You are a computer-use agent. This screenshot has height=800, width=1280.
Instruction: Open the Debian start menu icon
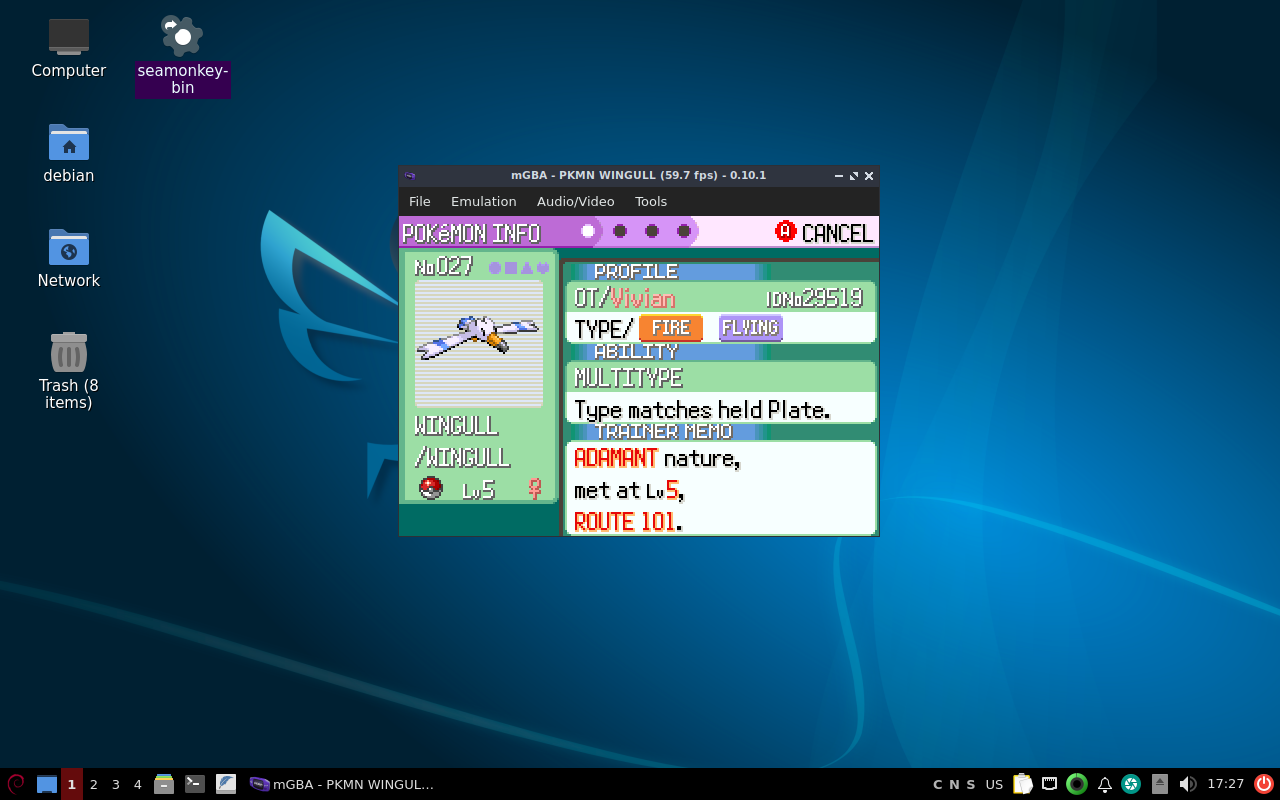(16, 784)
